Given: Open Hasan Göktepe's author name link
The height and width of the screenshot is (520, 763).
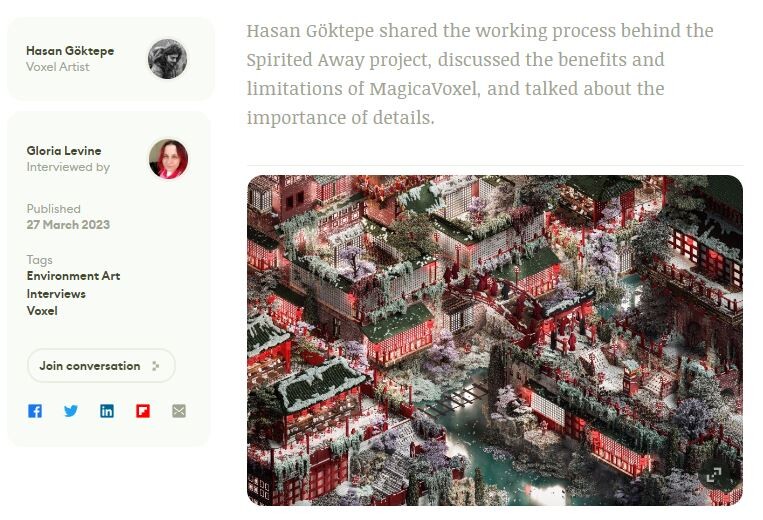Looking at the screenshot, I should click(x=70, y=51).
